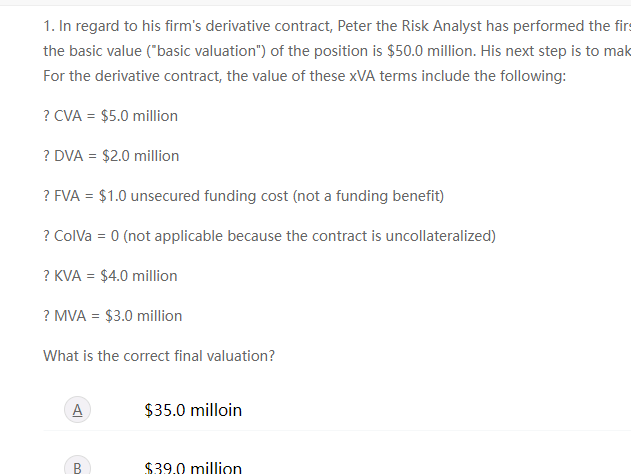Image resolution: width=631 pixels, height=474 pixels.
Task: Click "For the derivative contract" sentence start
Action: pyautogui.click(x=125, y=76)
